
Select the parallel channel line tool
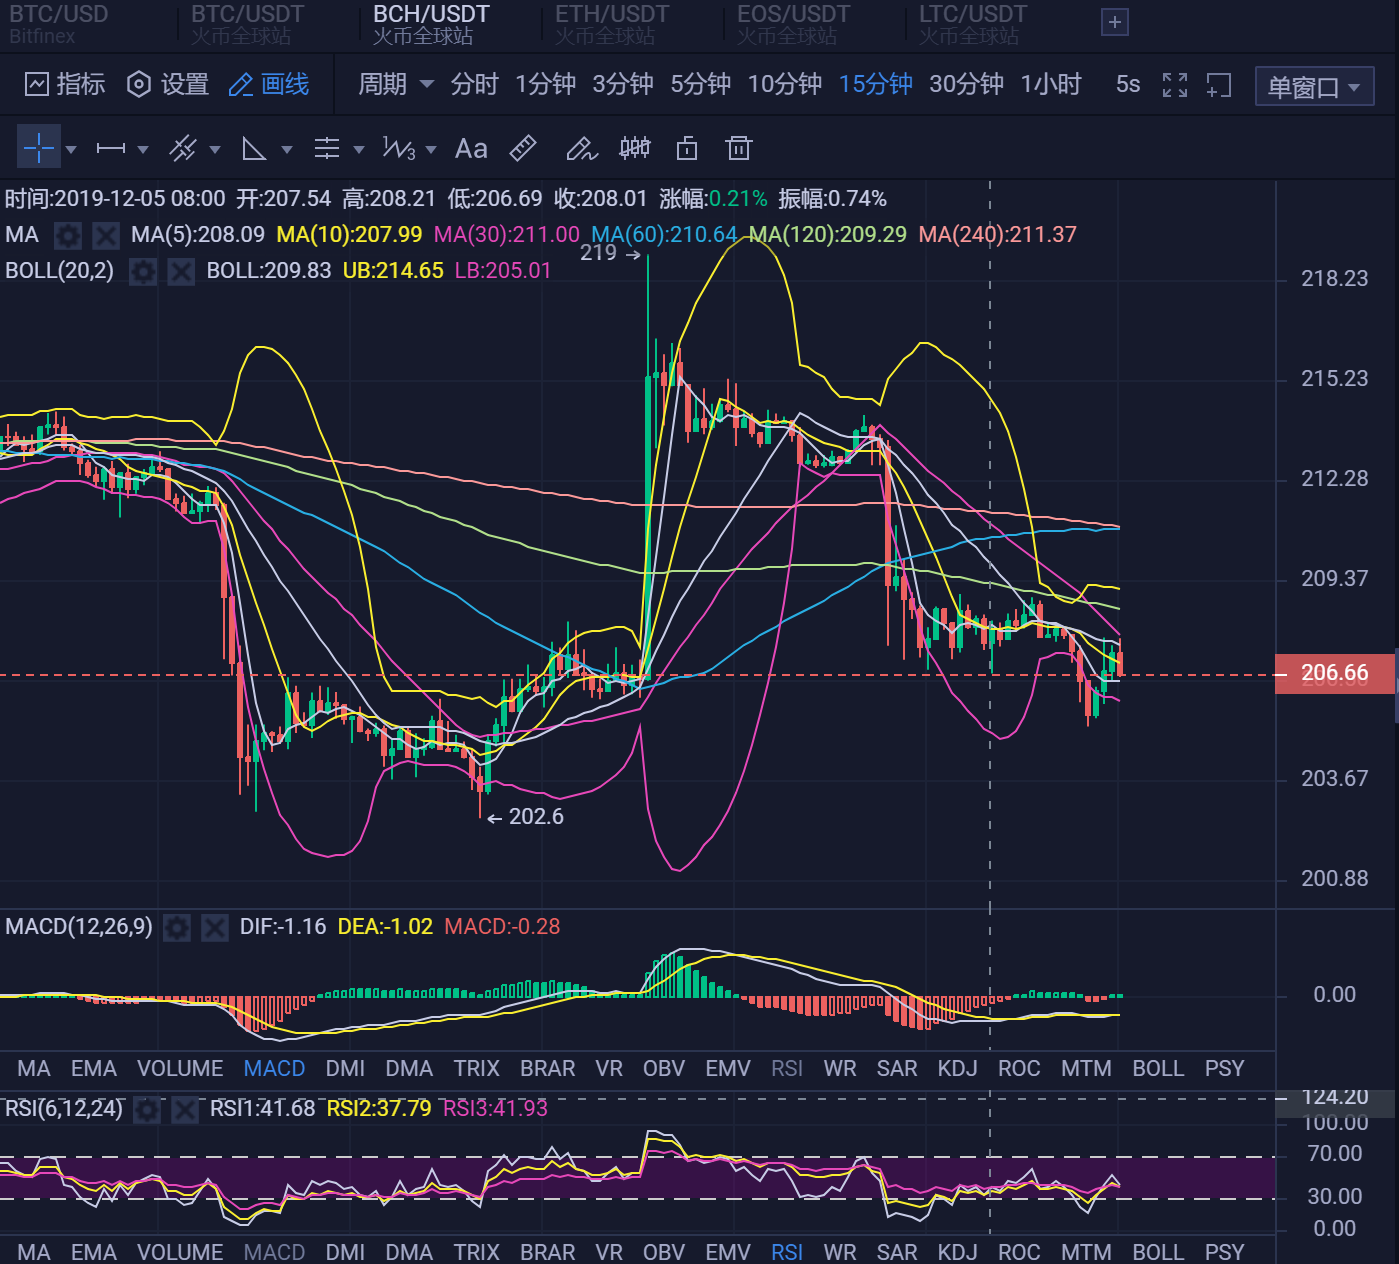tap(182, 148)
